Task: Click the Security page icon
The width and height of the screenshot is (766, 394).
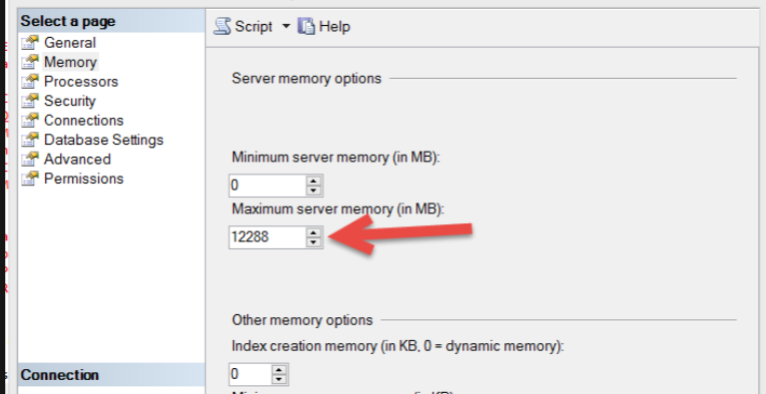Action: [x=30, y=101]
